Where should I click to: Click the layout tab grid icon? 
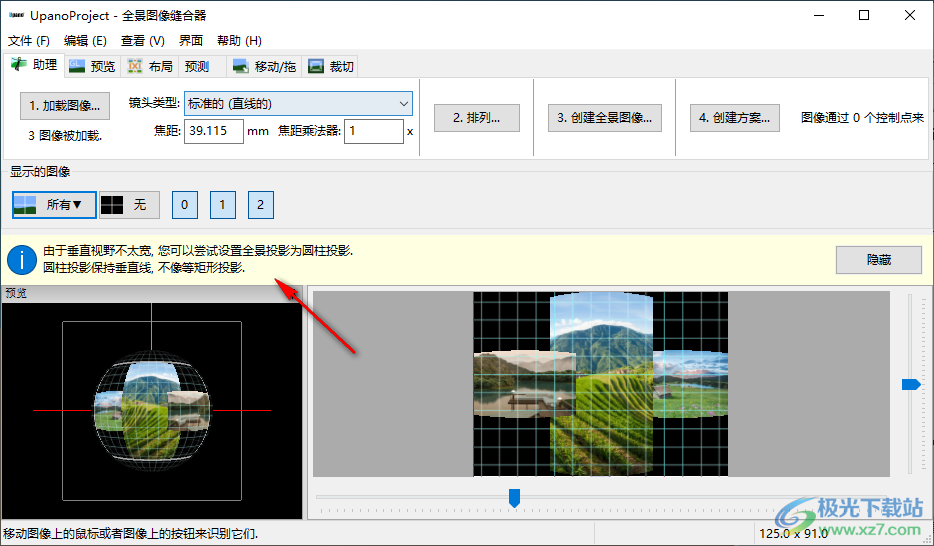pos(135,66)
